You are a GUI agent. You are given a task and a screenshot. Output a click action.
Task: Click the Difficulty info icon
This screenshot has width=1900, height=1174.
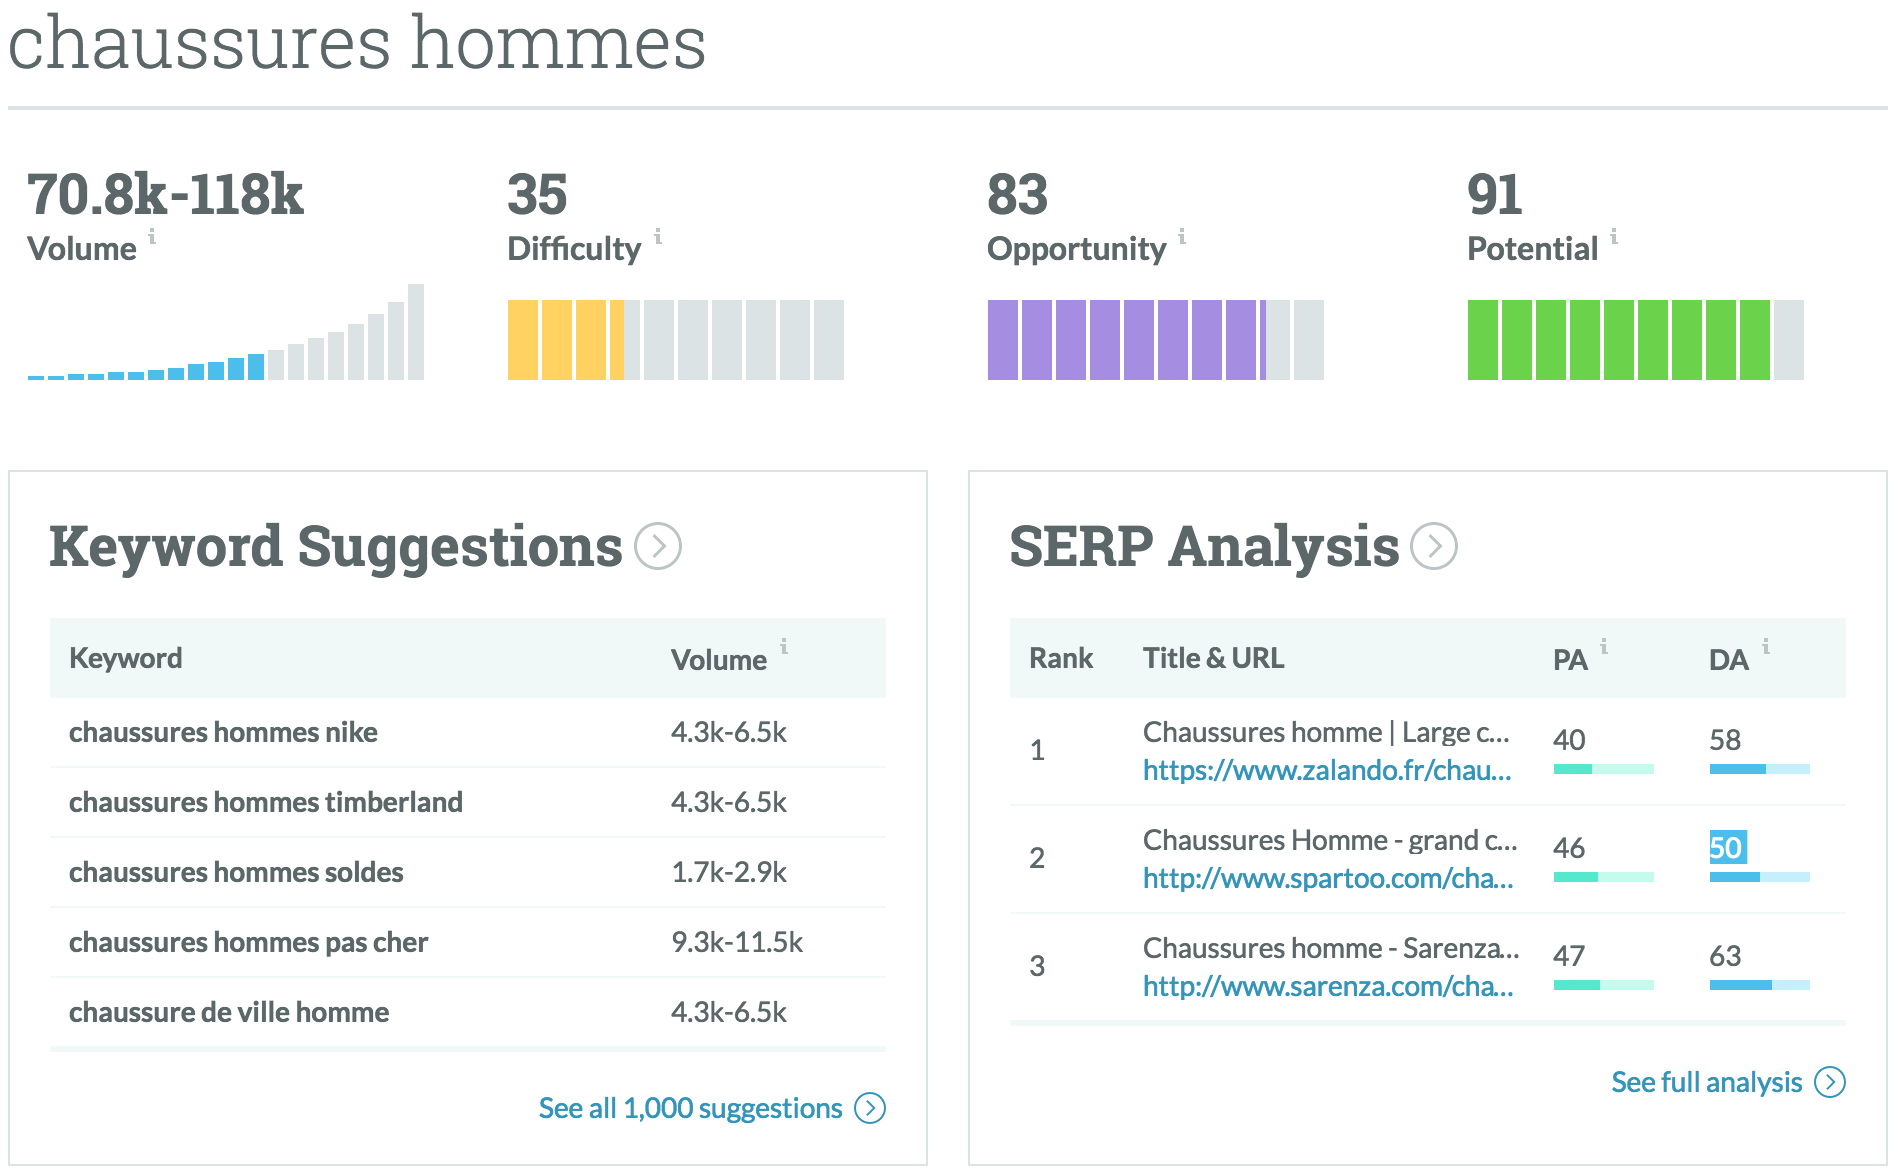658,237
